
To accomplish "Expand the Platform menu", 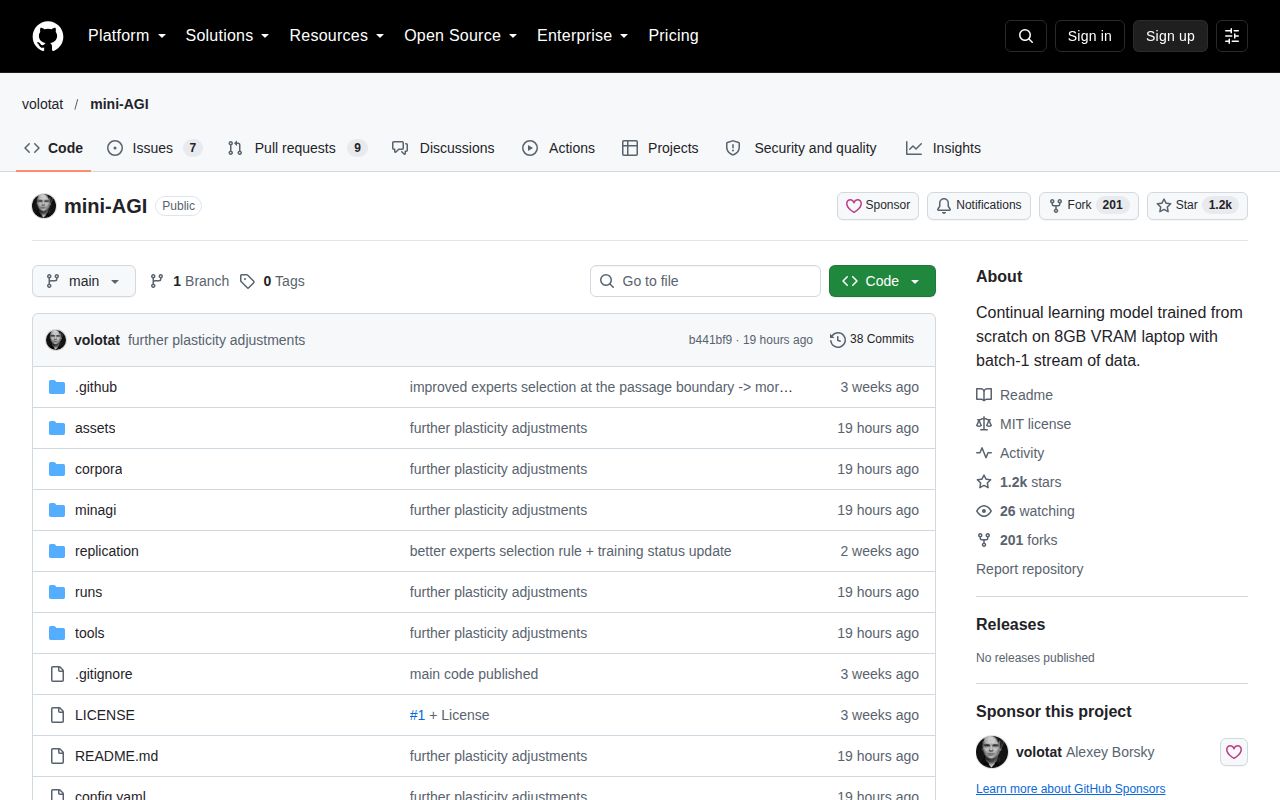I will tap(127, 36).
